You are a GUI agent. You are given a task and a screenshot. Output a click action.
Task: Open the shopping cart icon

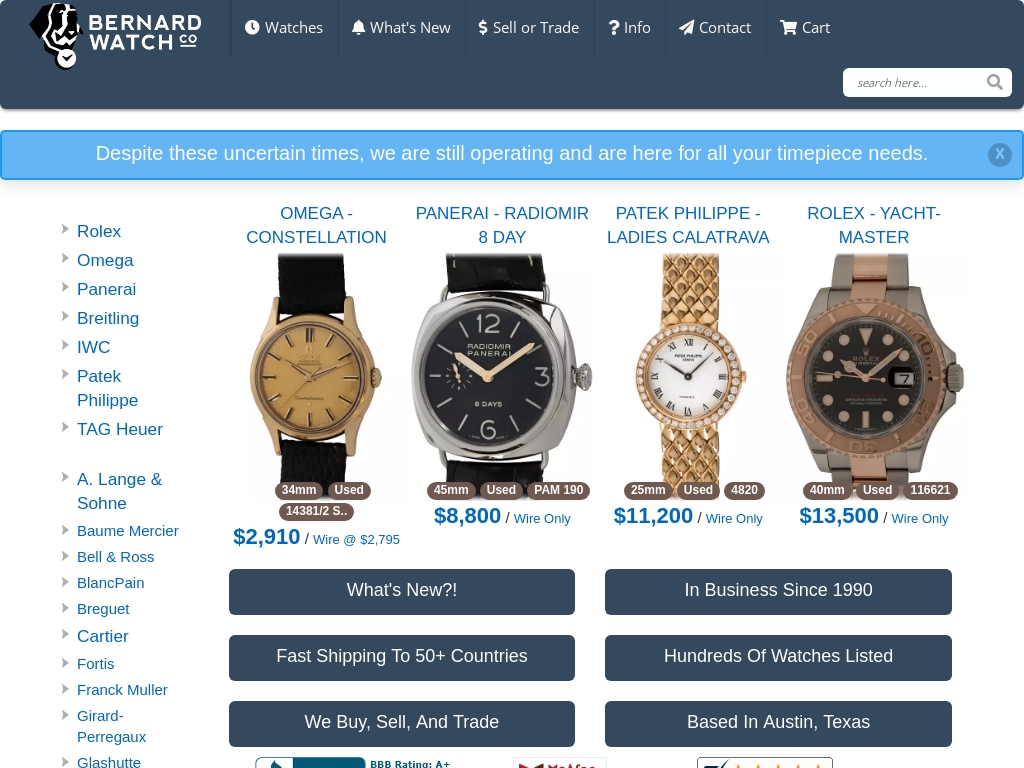pos(788,27)
